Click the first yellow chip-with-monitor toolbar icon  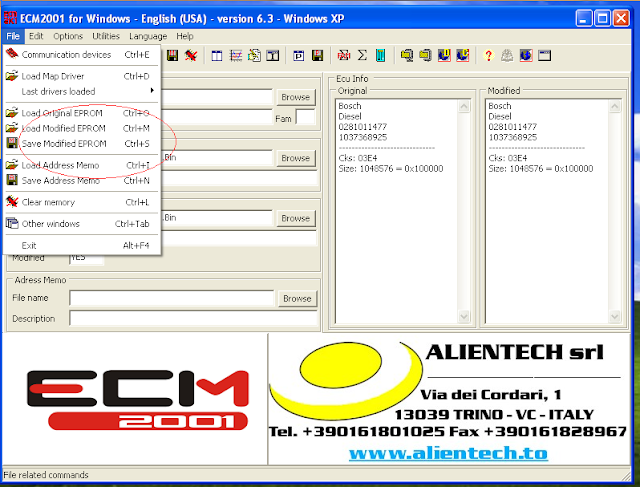coord(407,55)
